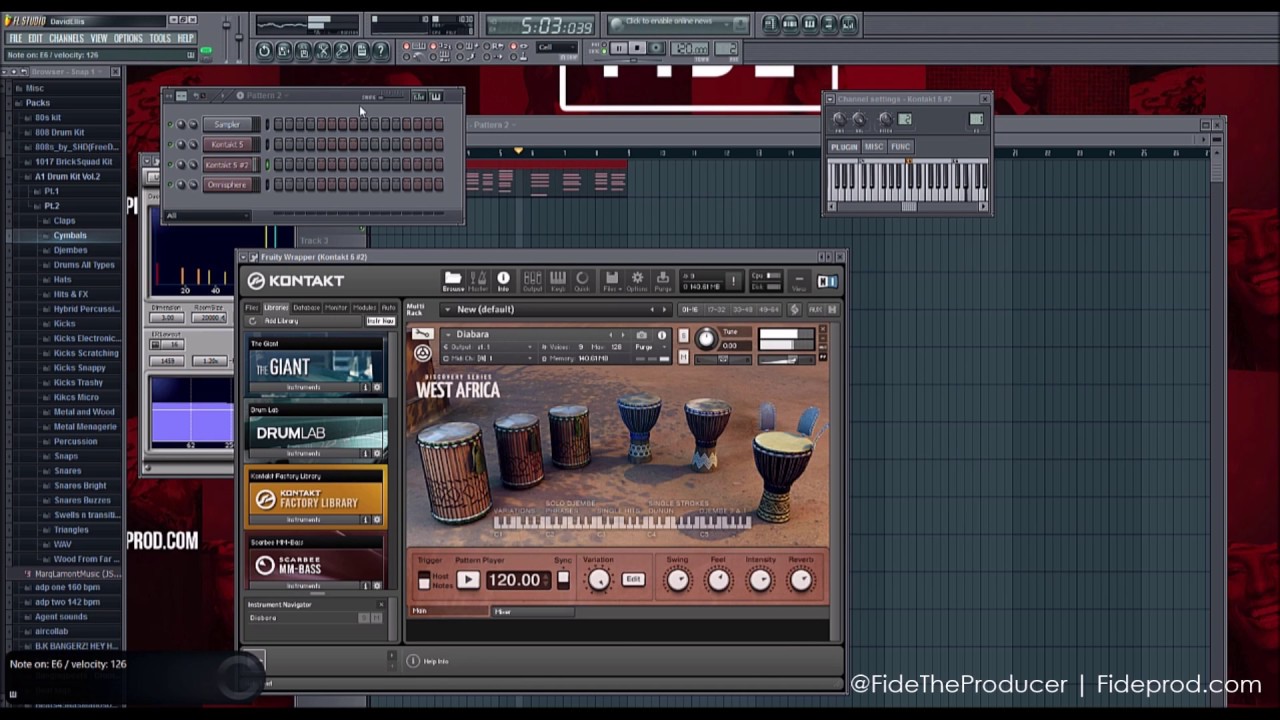Stop playback in FL Studio transport
1280x720 pixels.
click(637, 48)
